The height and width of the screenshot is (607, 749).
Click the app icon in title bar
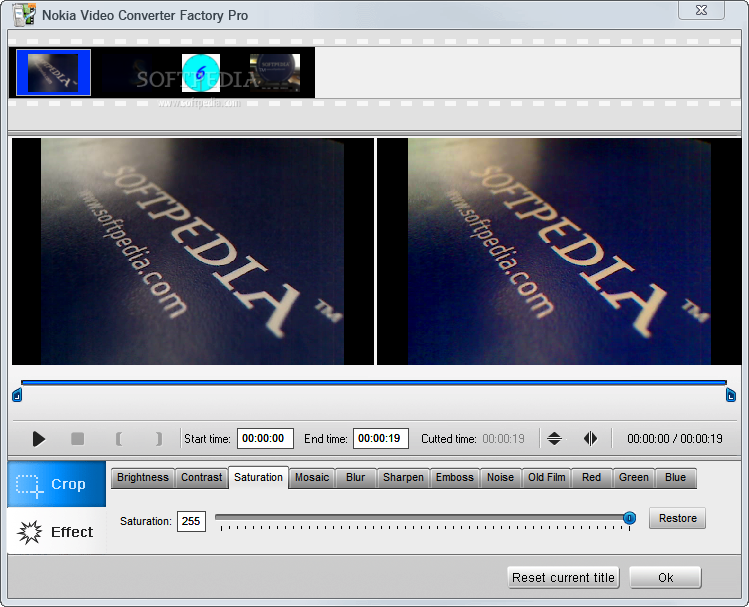(x=23, y=14)
